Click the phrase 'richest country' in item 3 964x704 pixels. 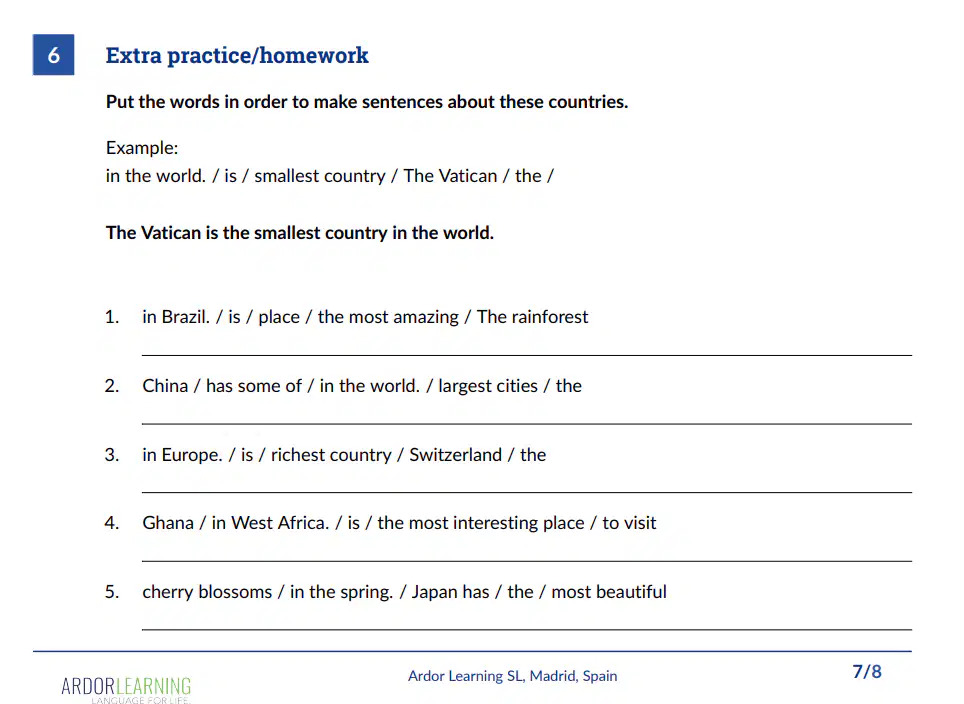pyautogui.click(x=331, y=455)
